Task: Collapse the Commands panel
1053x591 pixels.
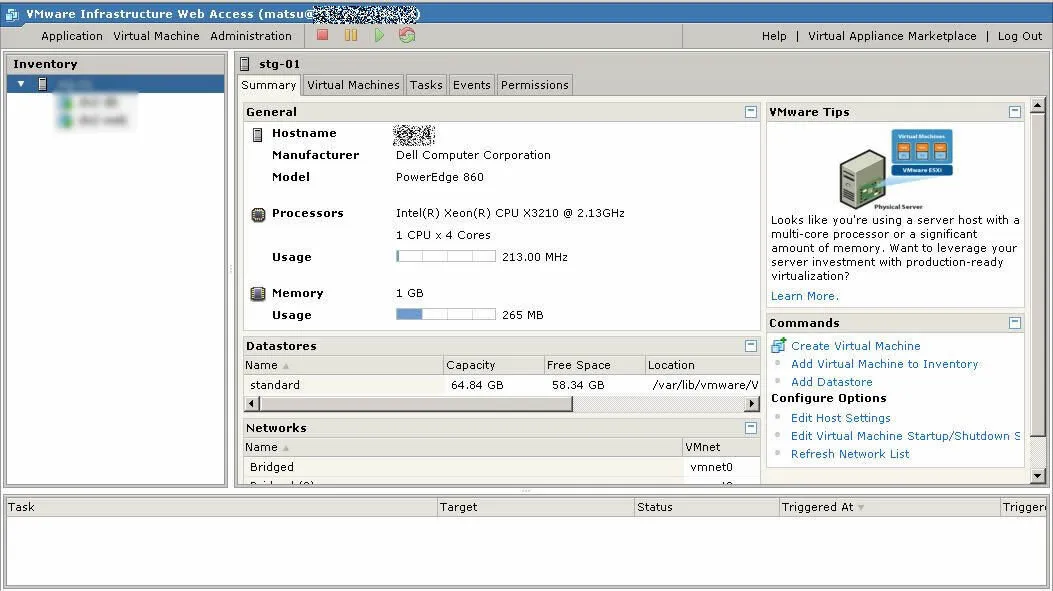Action: coord(1015,323)
